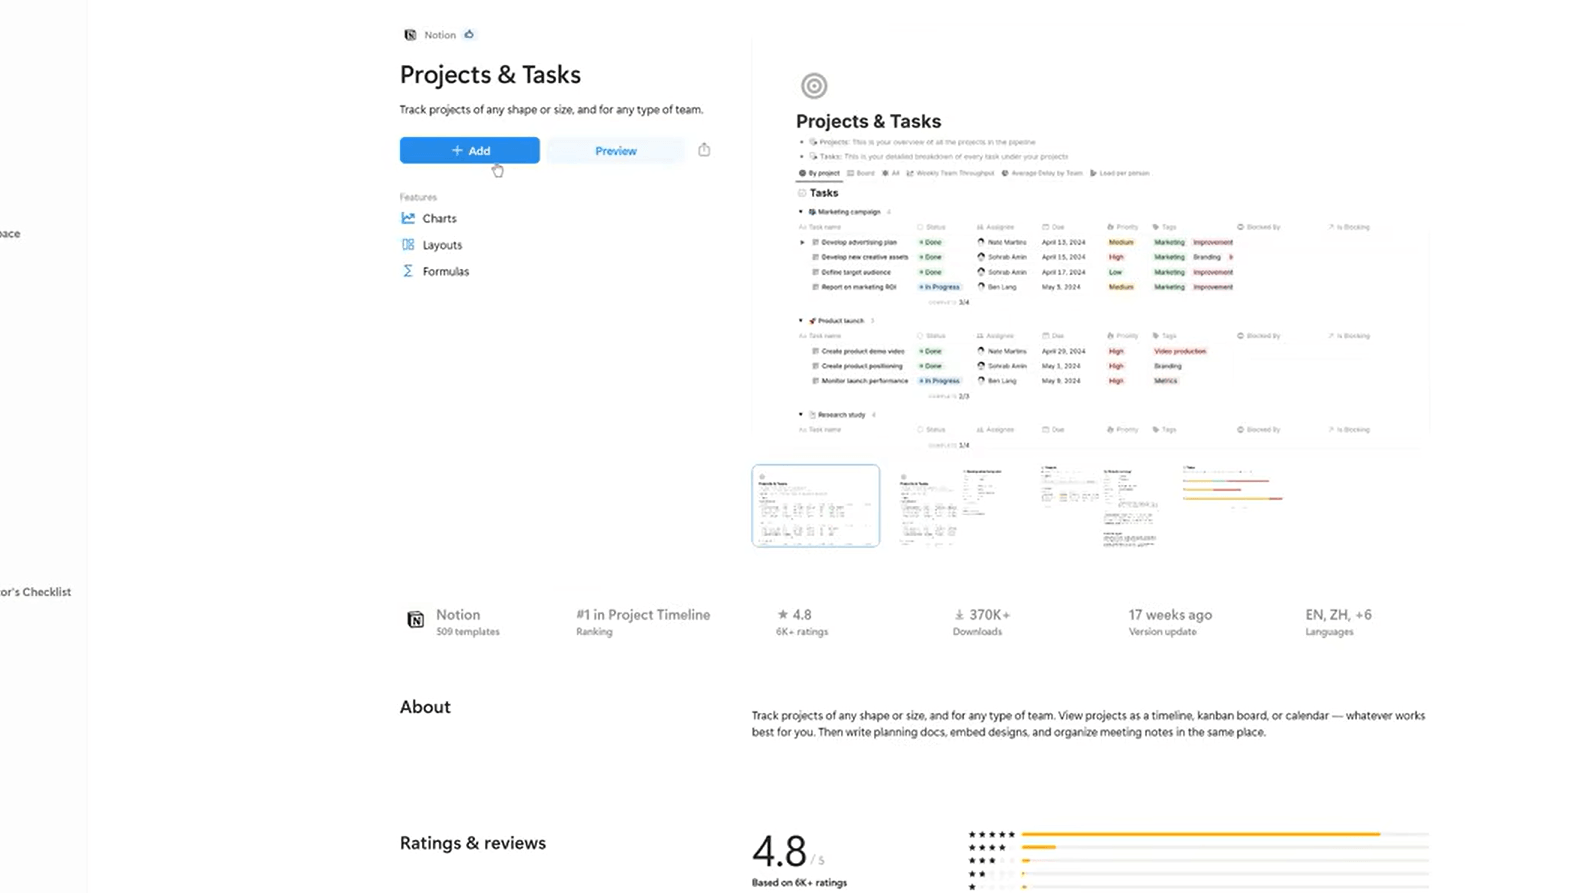The height and width of the screenshot is (893, 1587).
Task: Click the Layouts feature icon
Action: 408,245
